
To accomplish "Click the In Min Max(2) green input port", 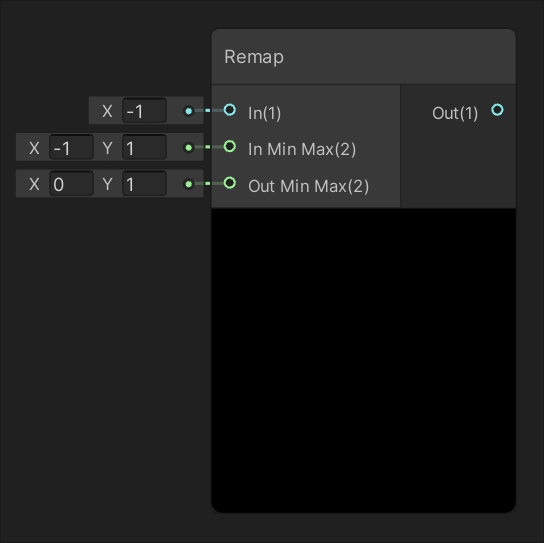I will pos(230,146).
